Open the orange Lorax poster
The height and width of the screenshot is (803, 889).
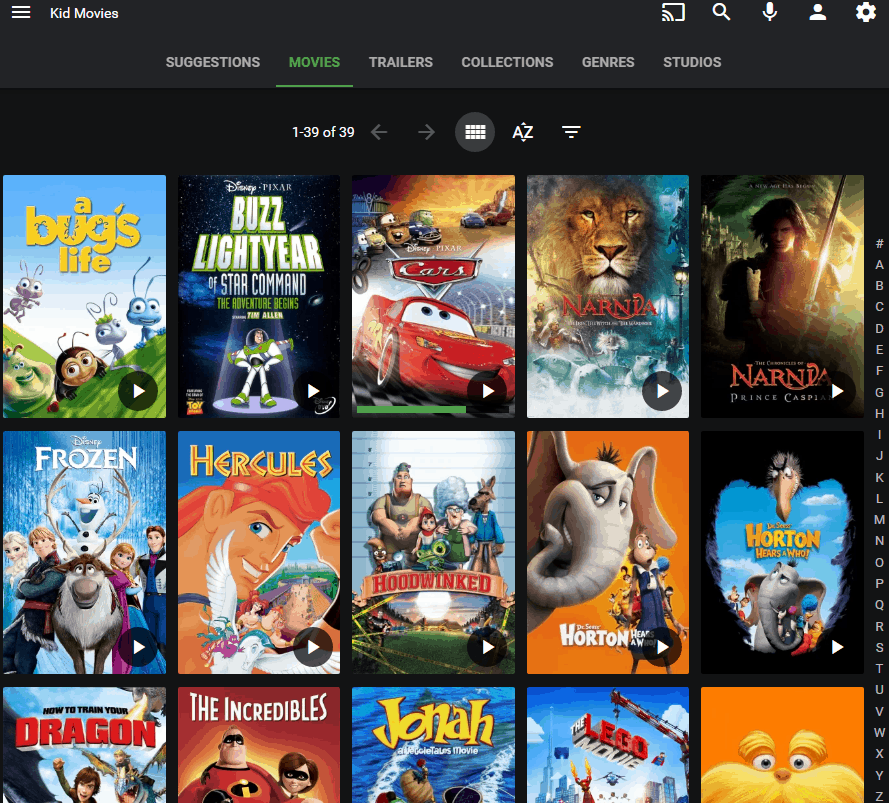click(x=782, y=745)
